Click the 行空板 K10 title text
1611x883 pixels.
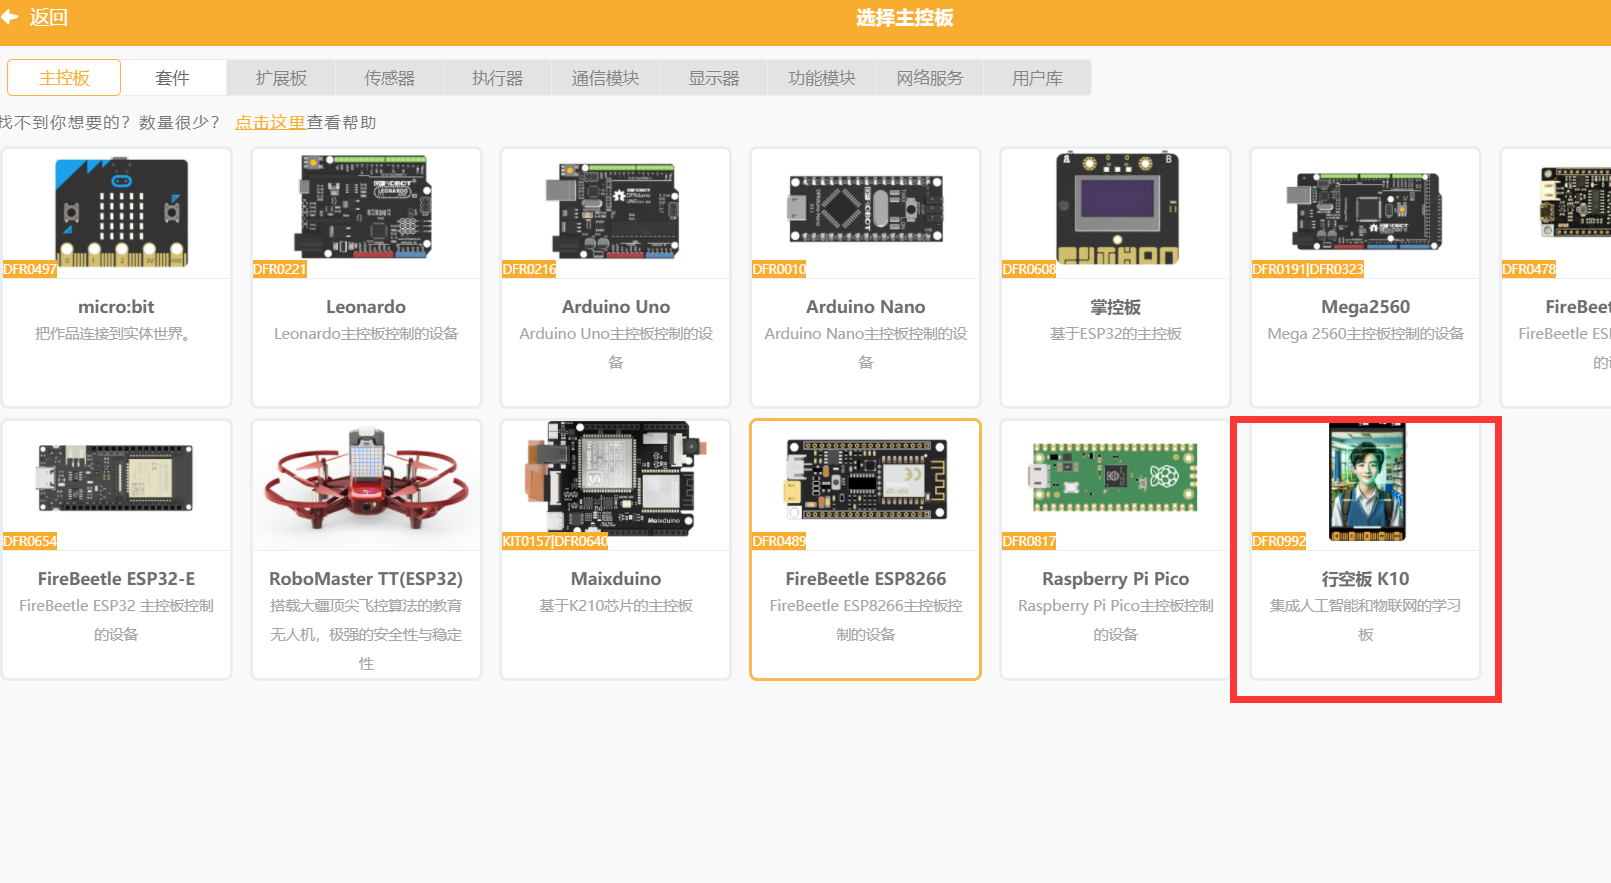[x=1366, y=579]
